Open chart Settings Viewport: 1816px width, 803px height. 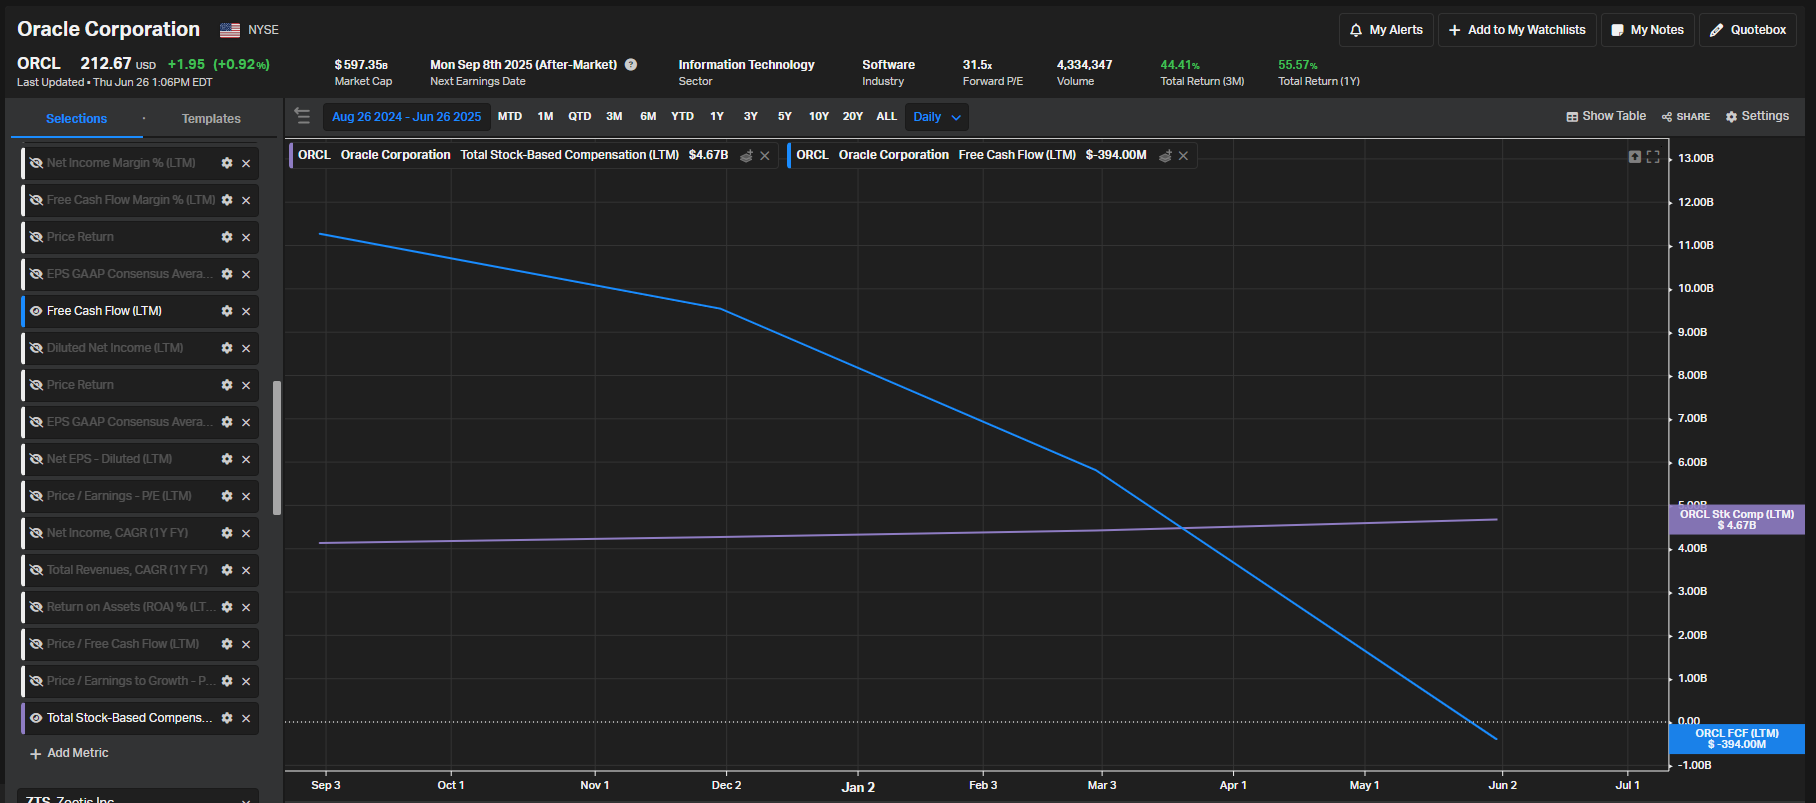point(1757,117)
